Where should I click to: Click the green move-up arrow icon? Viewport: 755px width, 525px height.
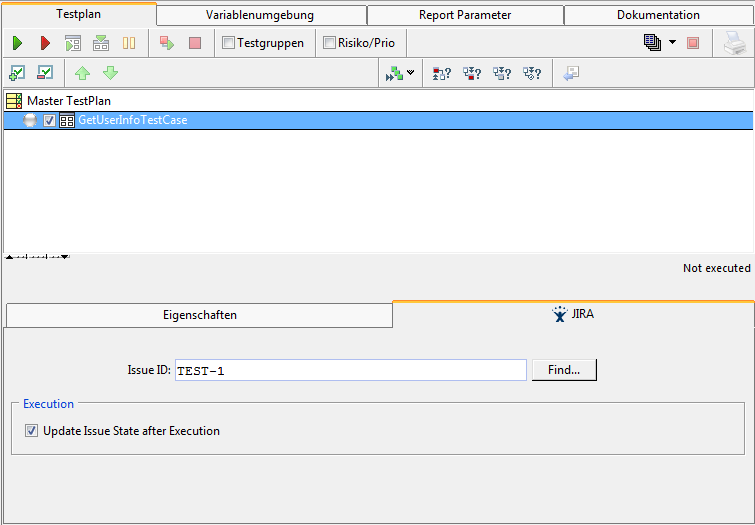[x=83, y=73]
